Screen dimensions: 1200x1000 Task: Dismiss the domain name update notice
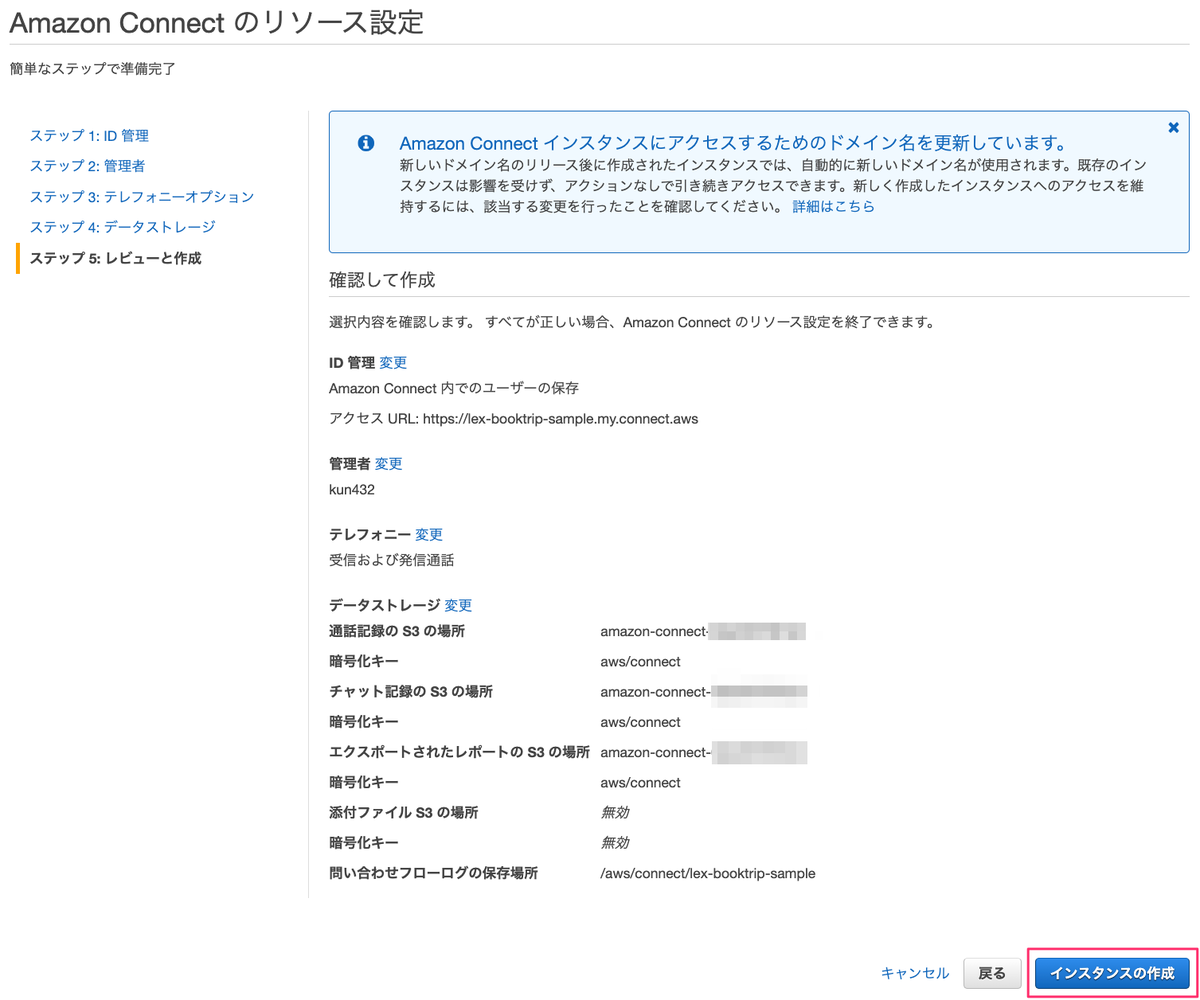point(1173,127)
